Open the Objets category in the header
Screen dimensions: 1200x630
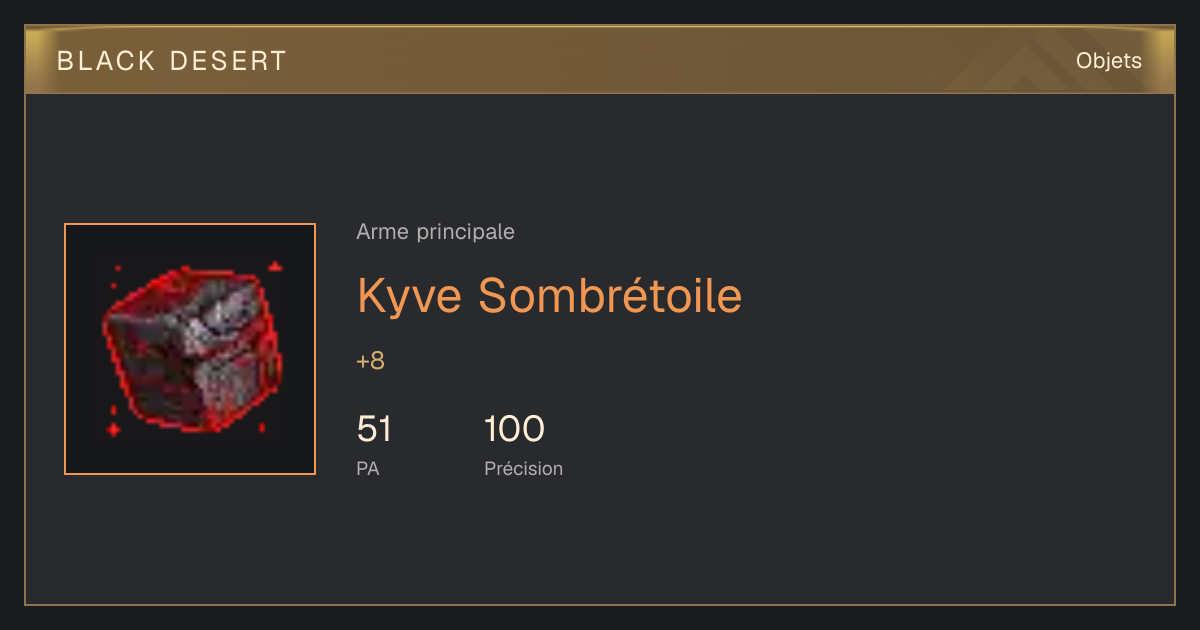(x=1108, y=61)
